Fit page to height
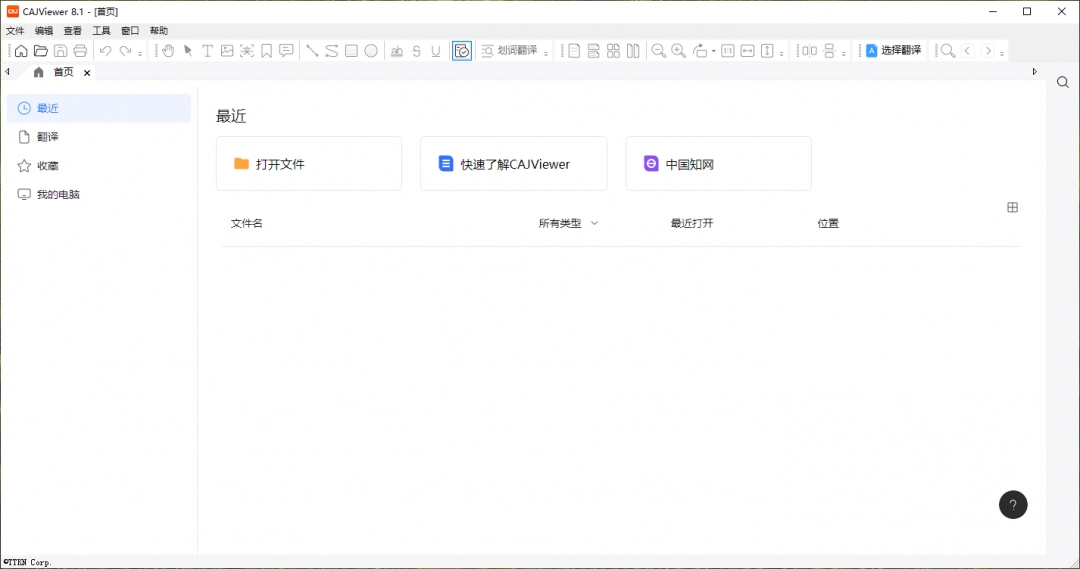This screenshot has height=569, width=1080. [767, 51]
